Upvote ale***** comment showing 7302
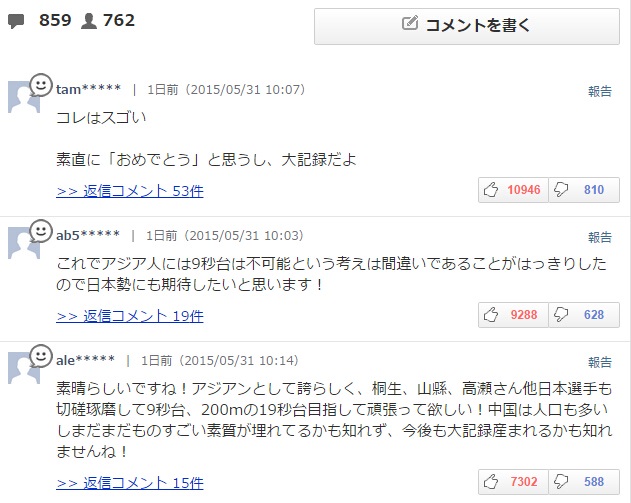631x503 pixels. [x=513, y=482]
